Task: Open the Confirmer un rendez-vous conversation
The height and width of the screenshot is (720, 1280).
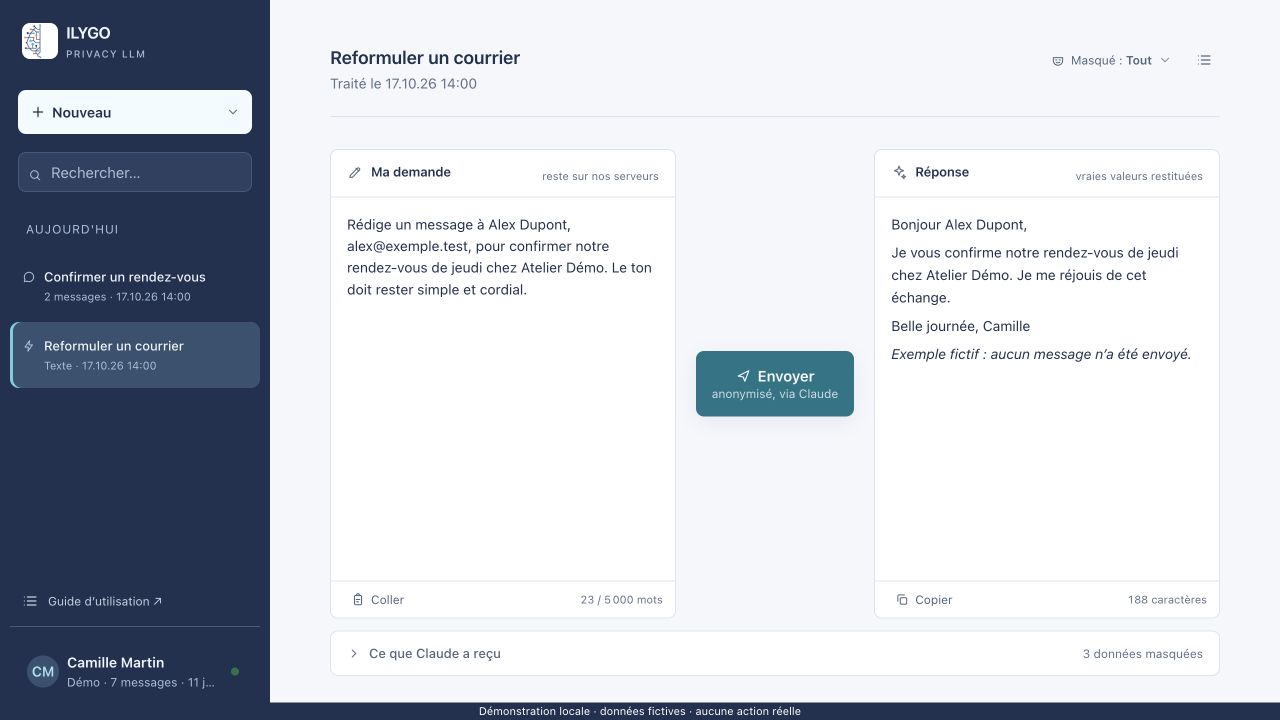Action: (135, 286)
